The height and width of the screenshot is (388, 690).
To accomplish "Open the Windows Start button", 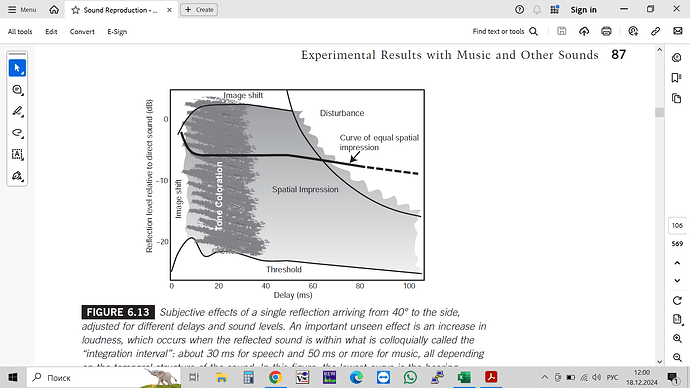I will [x=13, y=377].
